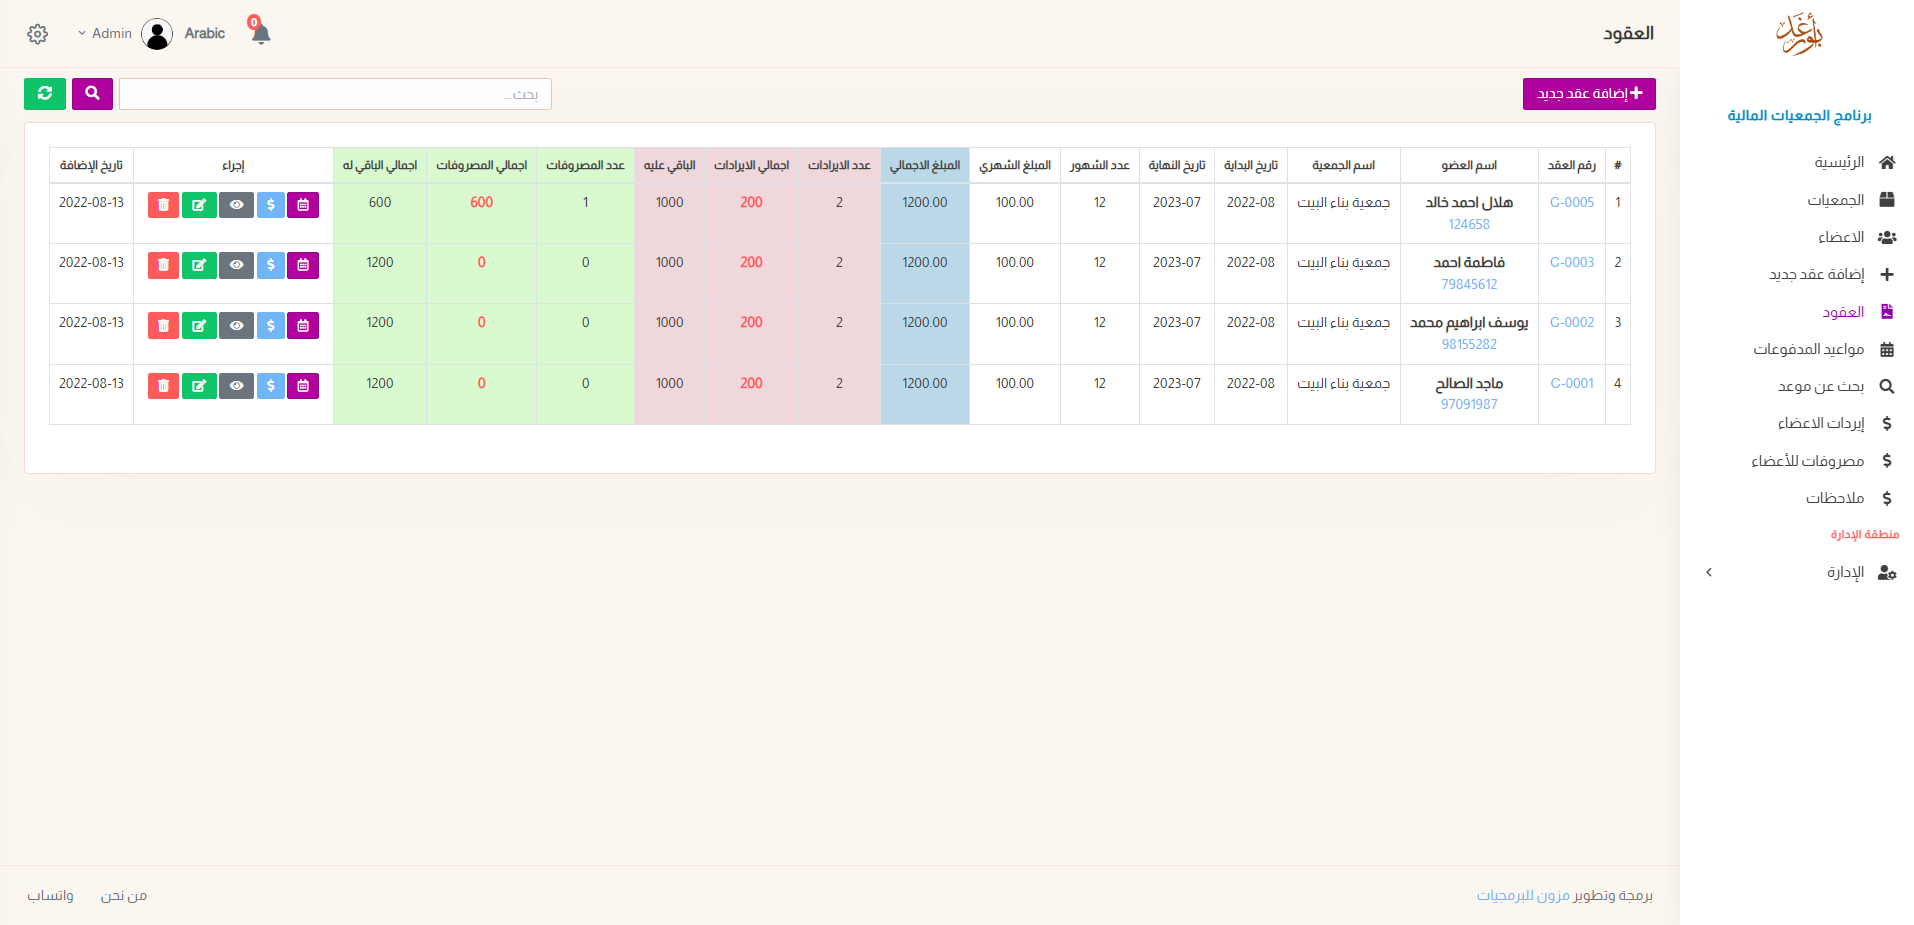This screenshot has height=925, width=1914.
Task: Click the إضافة عقد جديد button
Action: click(x=1589, y=94)
